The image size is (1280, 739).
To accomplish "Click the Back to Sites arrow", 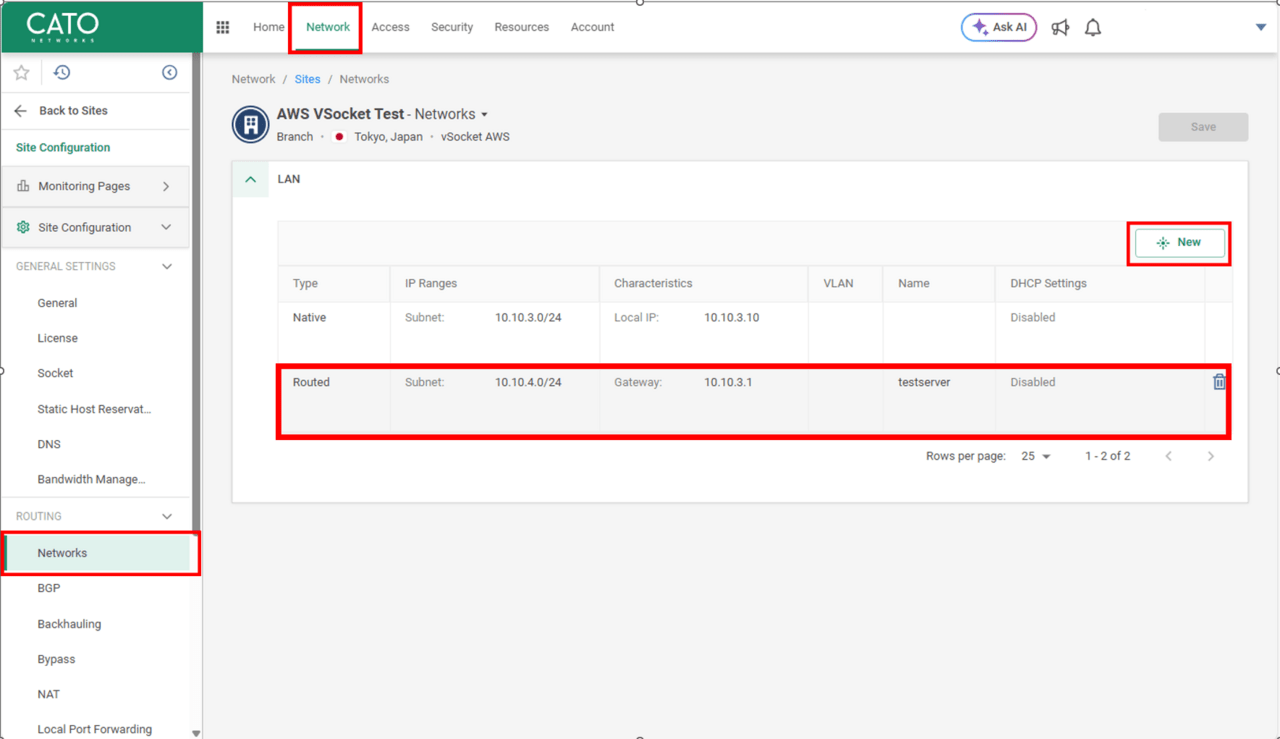I will 21,111.
